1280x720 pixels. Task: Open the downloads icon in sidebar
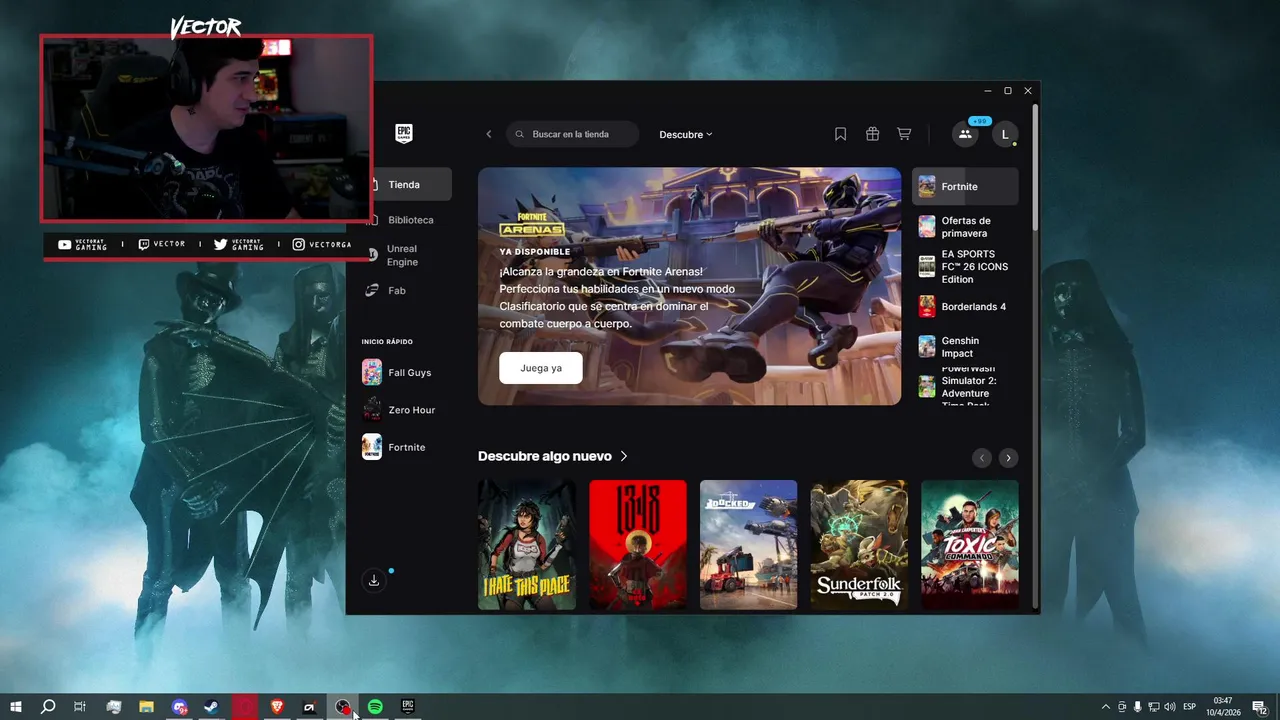coord(374,580)
